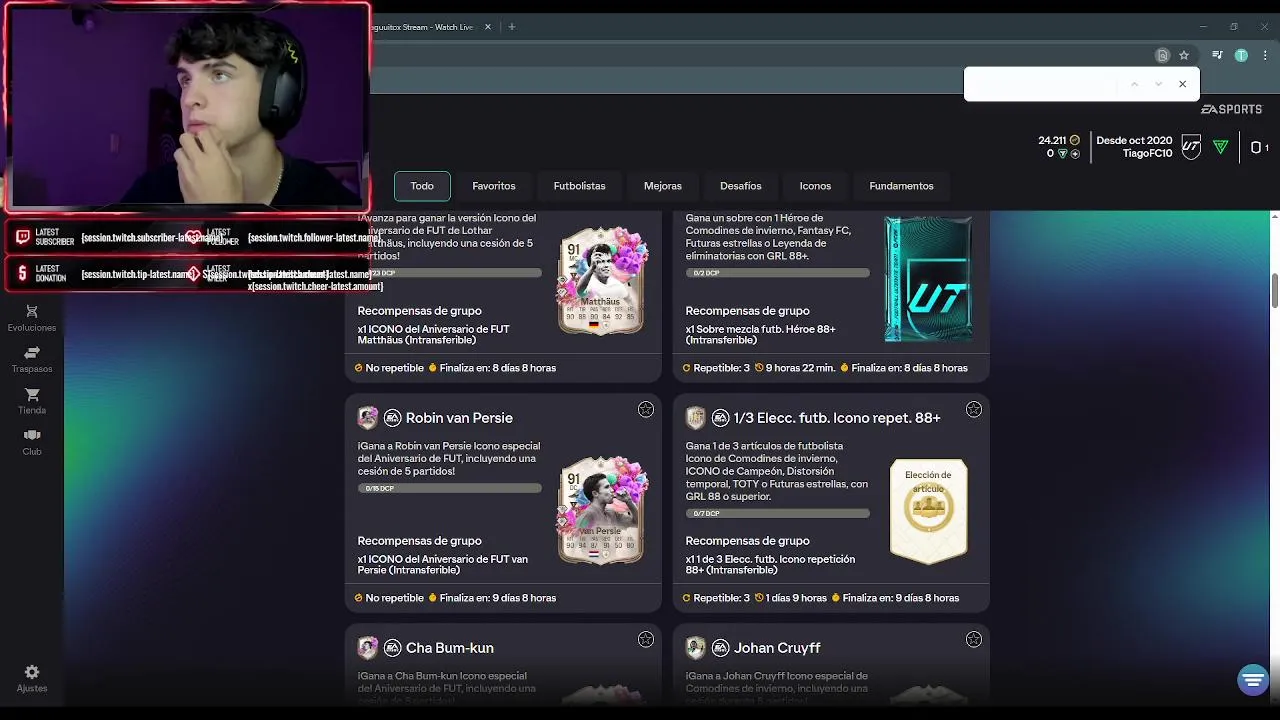Image resolution: width=1280 pixels, height=720 pixels.
Task: Open the blue filter button
Action: coord(1252,680)
